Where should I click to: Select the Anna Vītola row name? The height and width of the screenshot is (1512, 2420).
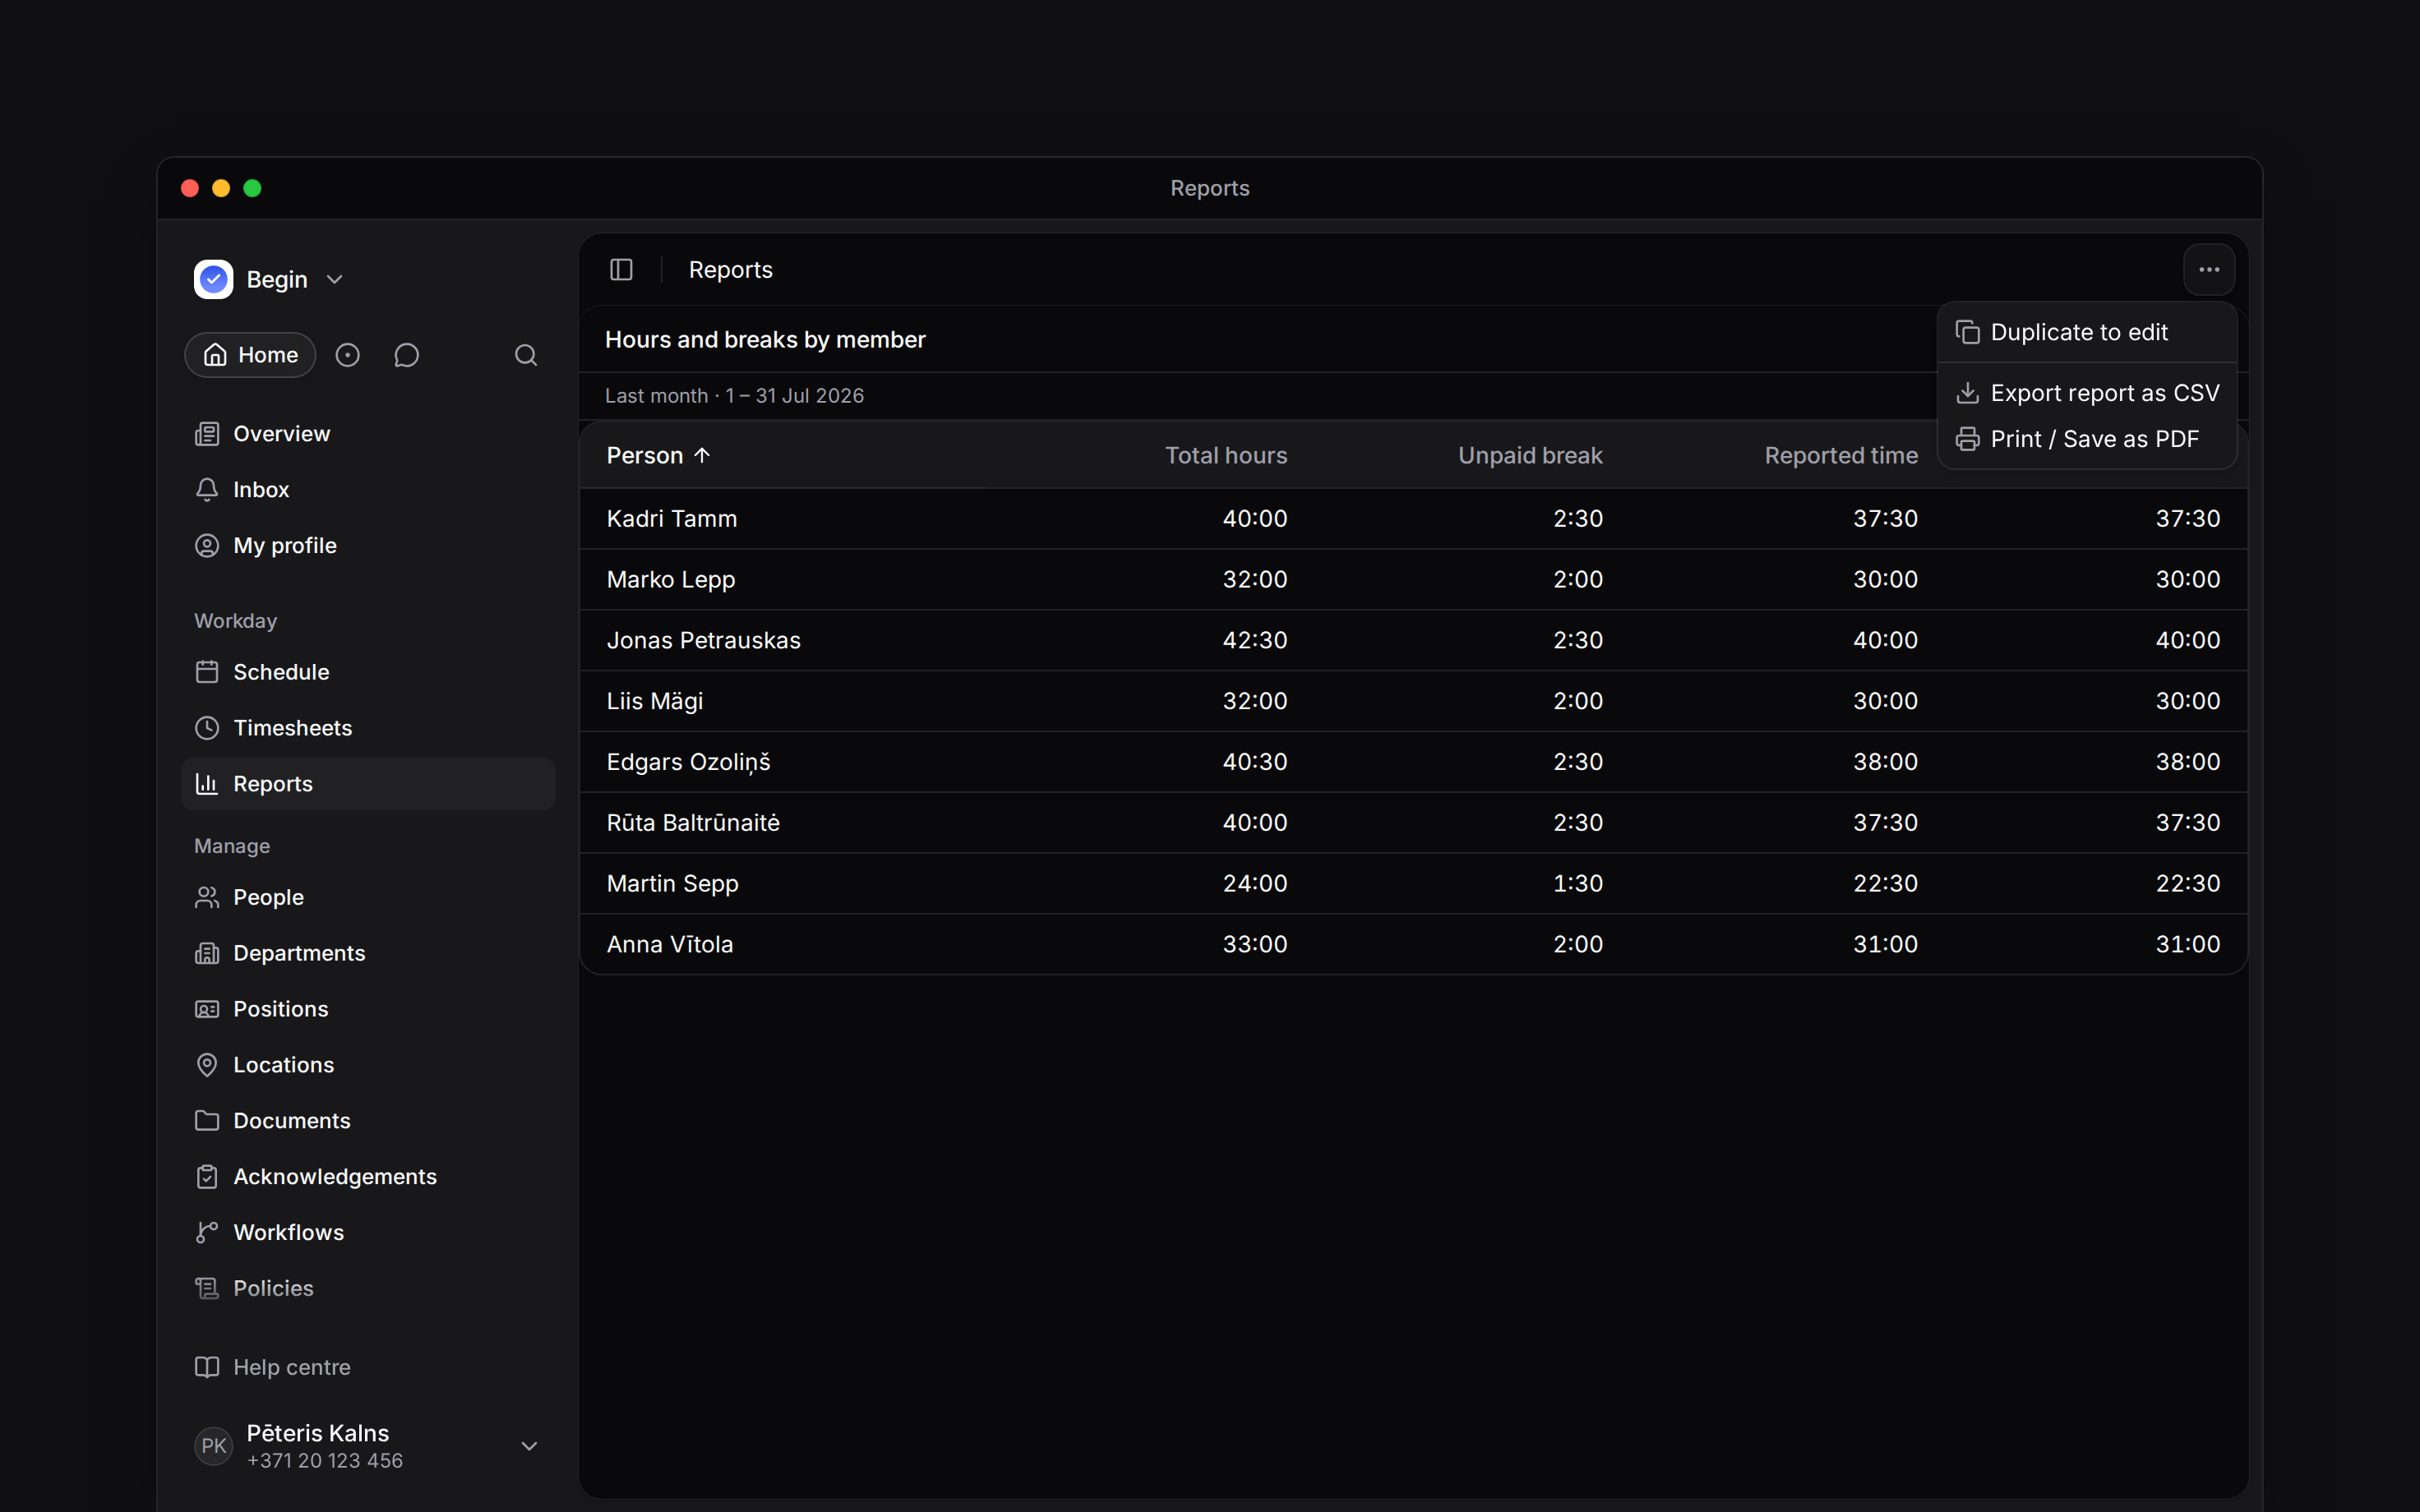670,944
